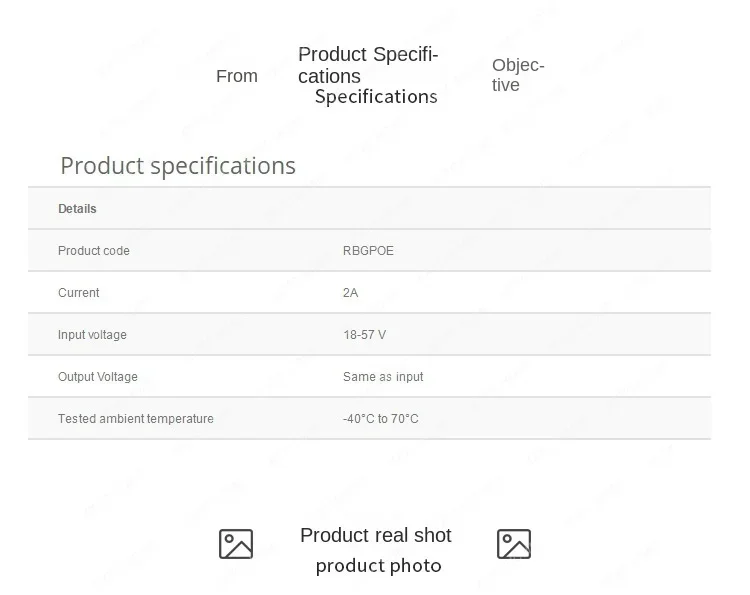This screenshot has height=595, width=750.
Task: Click the Product specifications heading
Action: click(x=178, y=165)
